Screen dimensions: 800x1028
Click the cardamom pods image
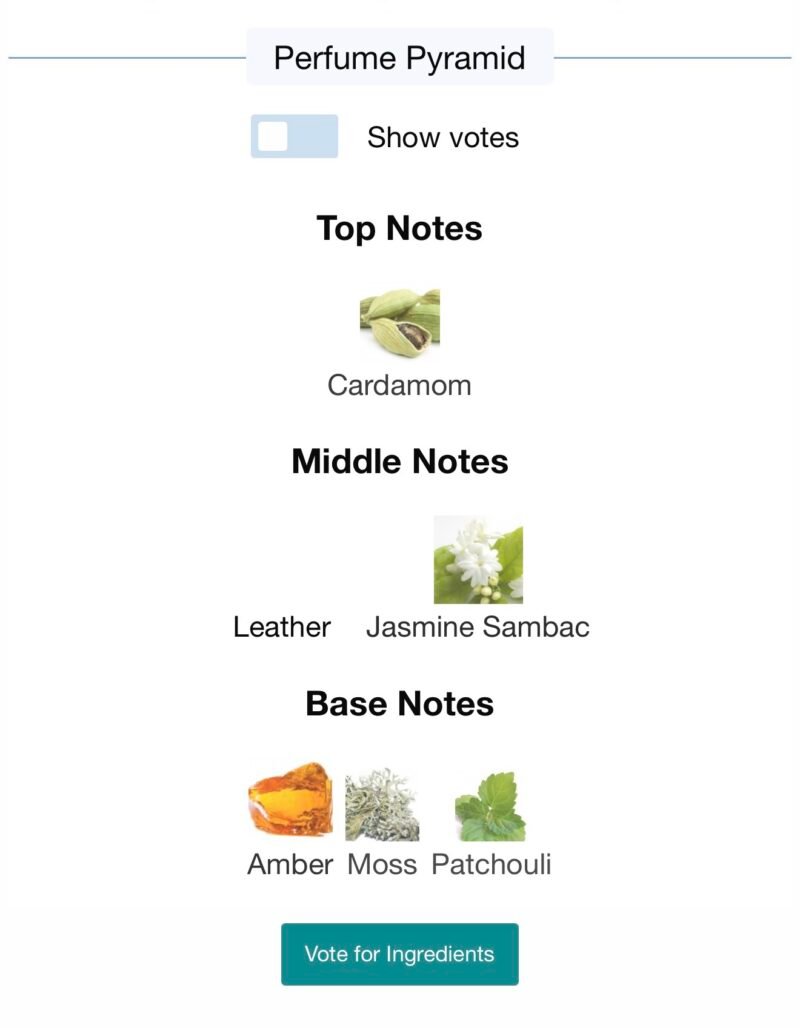click(399, 325)
